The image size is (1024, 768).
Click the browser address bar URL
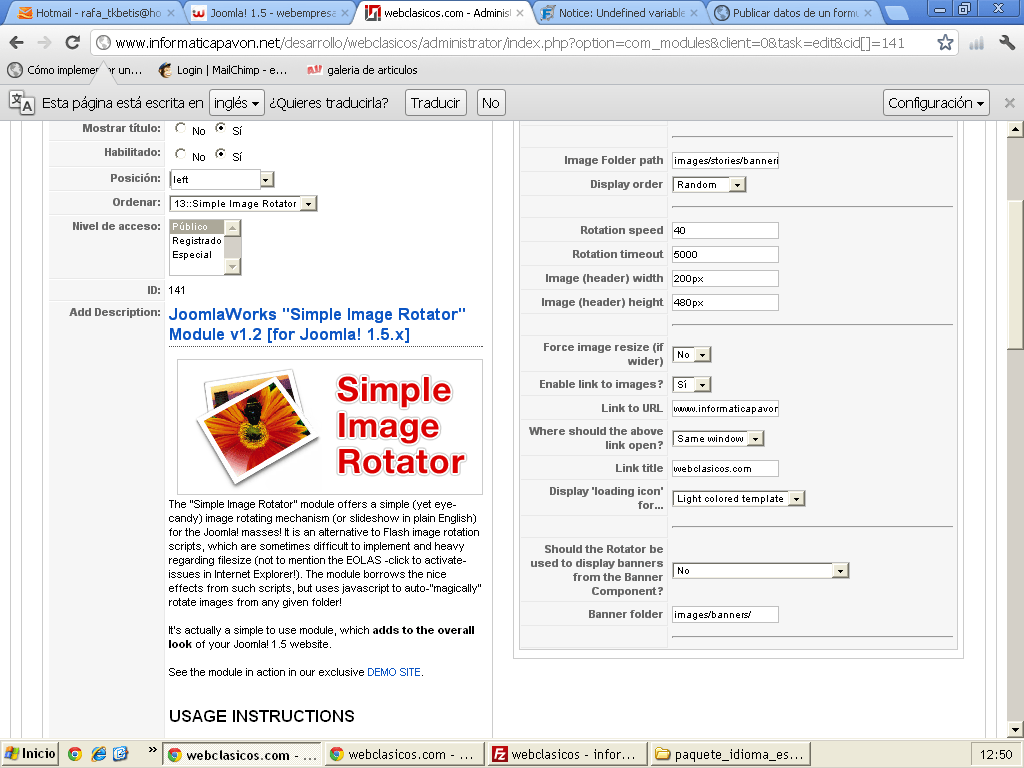click(x=509, y=43)
